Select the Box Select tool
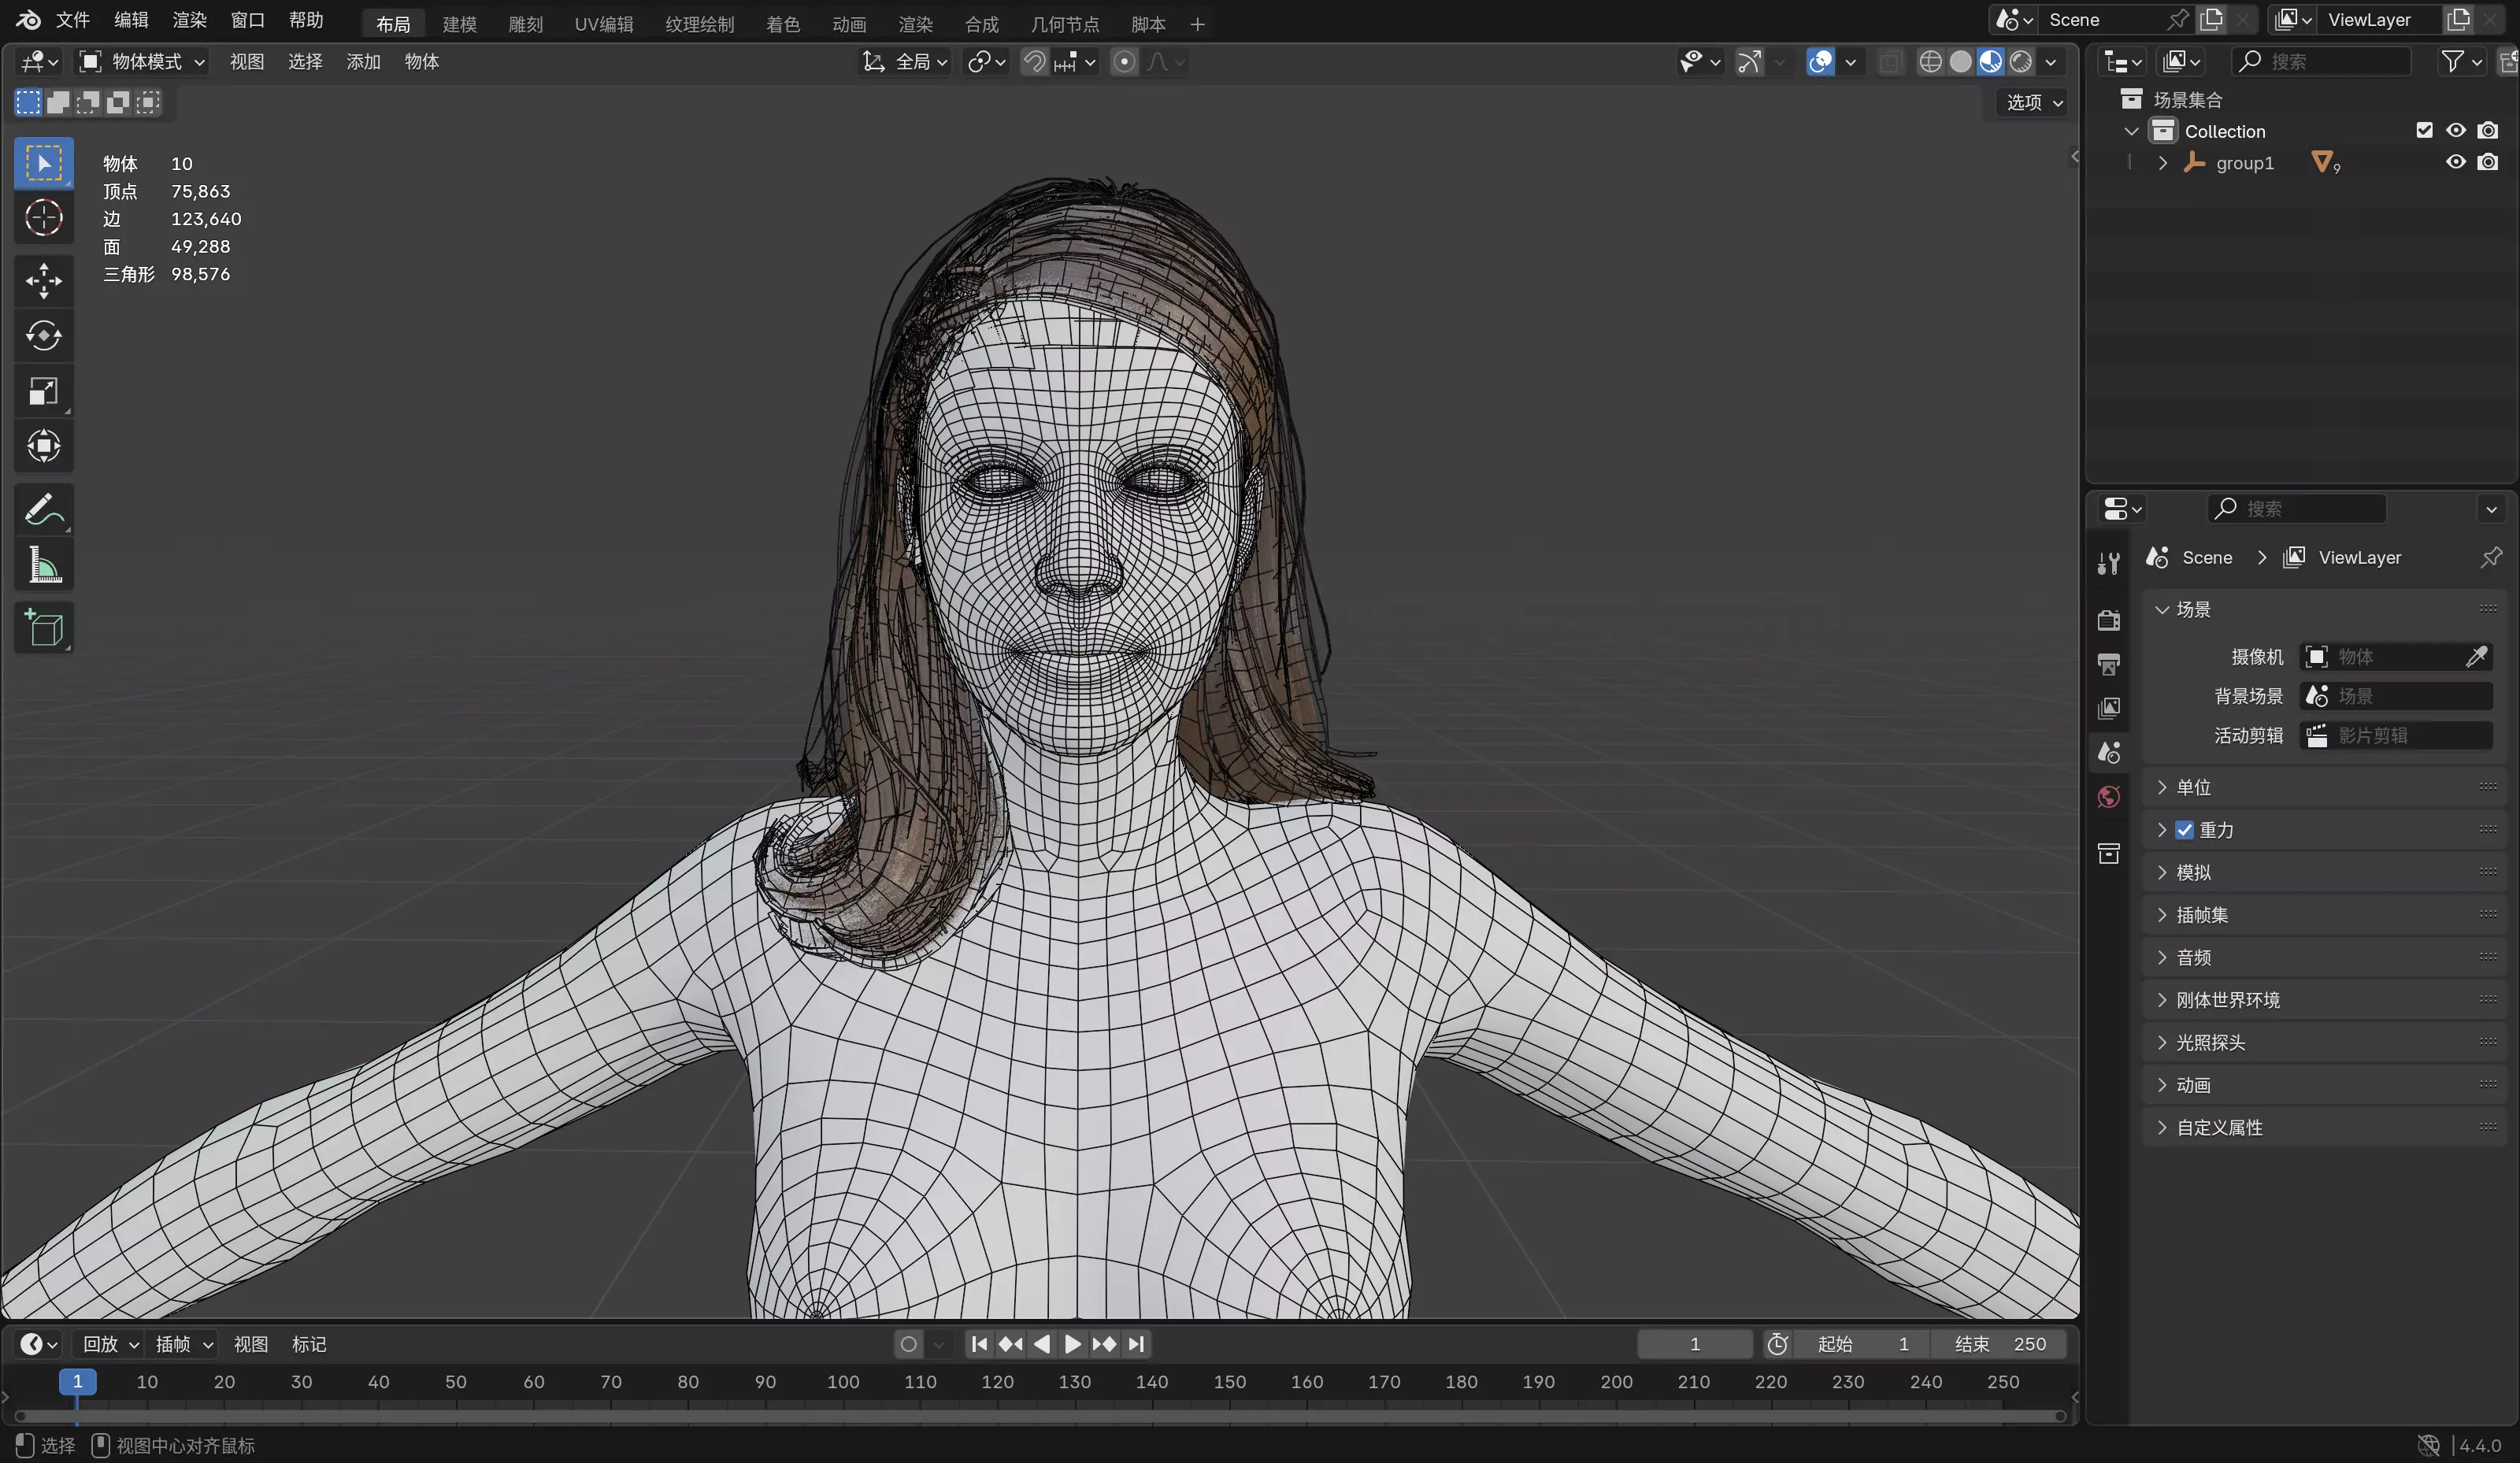 pos(43,162)
